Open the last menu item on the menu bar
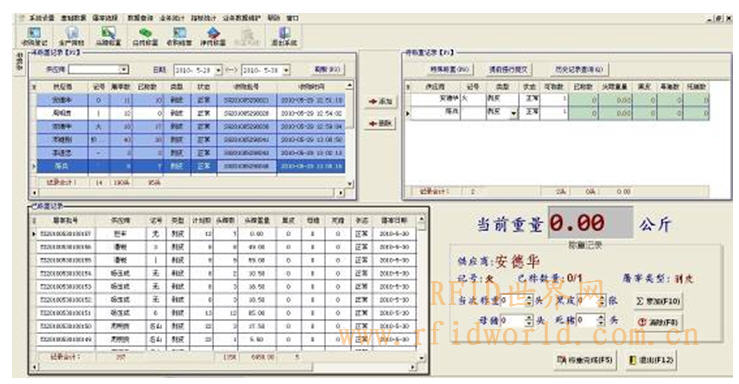Viewport: 739px width, 384px height. pos(292,18)
